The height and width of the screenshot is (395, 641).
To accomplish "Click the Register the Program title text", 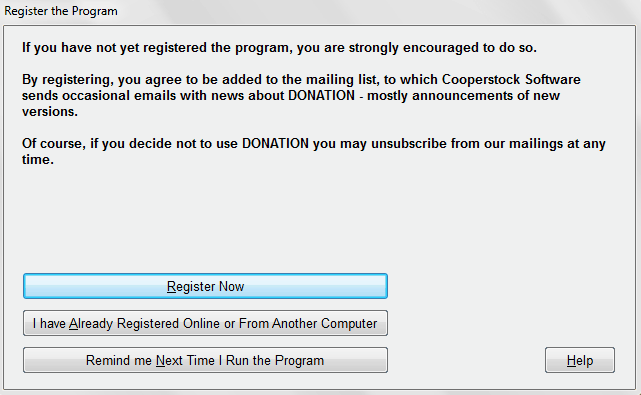I will 61,11.
